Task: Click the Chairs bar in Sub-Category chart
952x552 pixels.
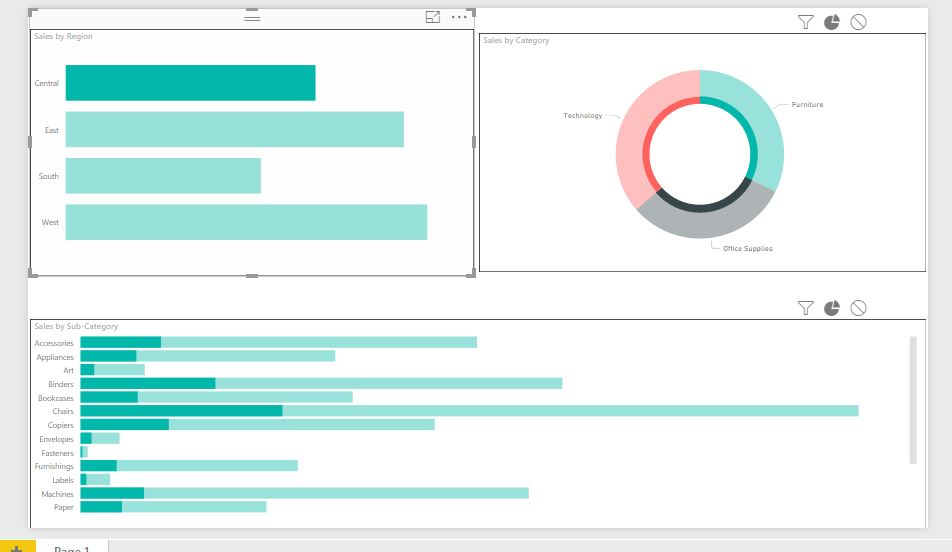Action: pos(469,411)
